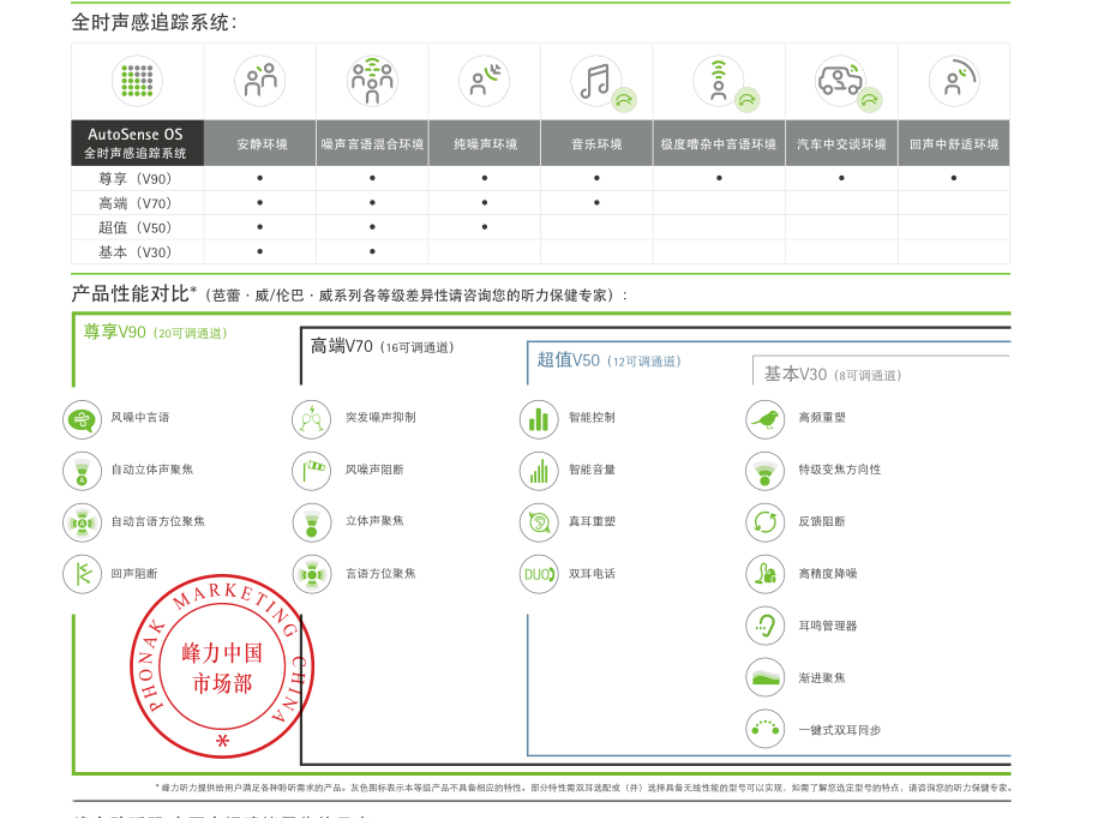Select the DUO 双耳电话 icon
Viewport: 1098px width, 818px height.
click(x=538, y=574)
